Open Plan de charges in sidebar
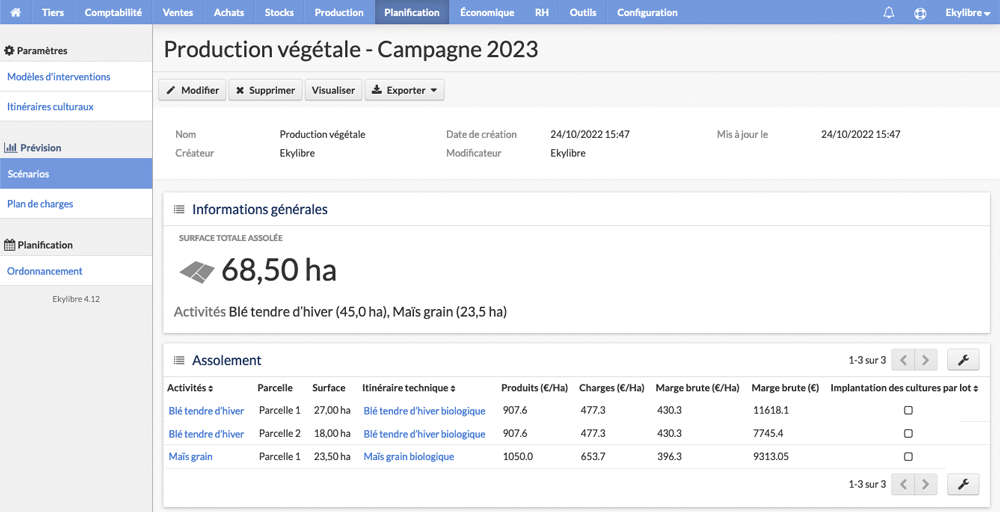 40,204
